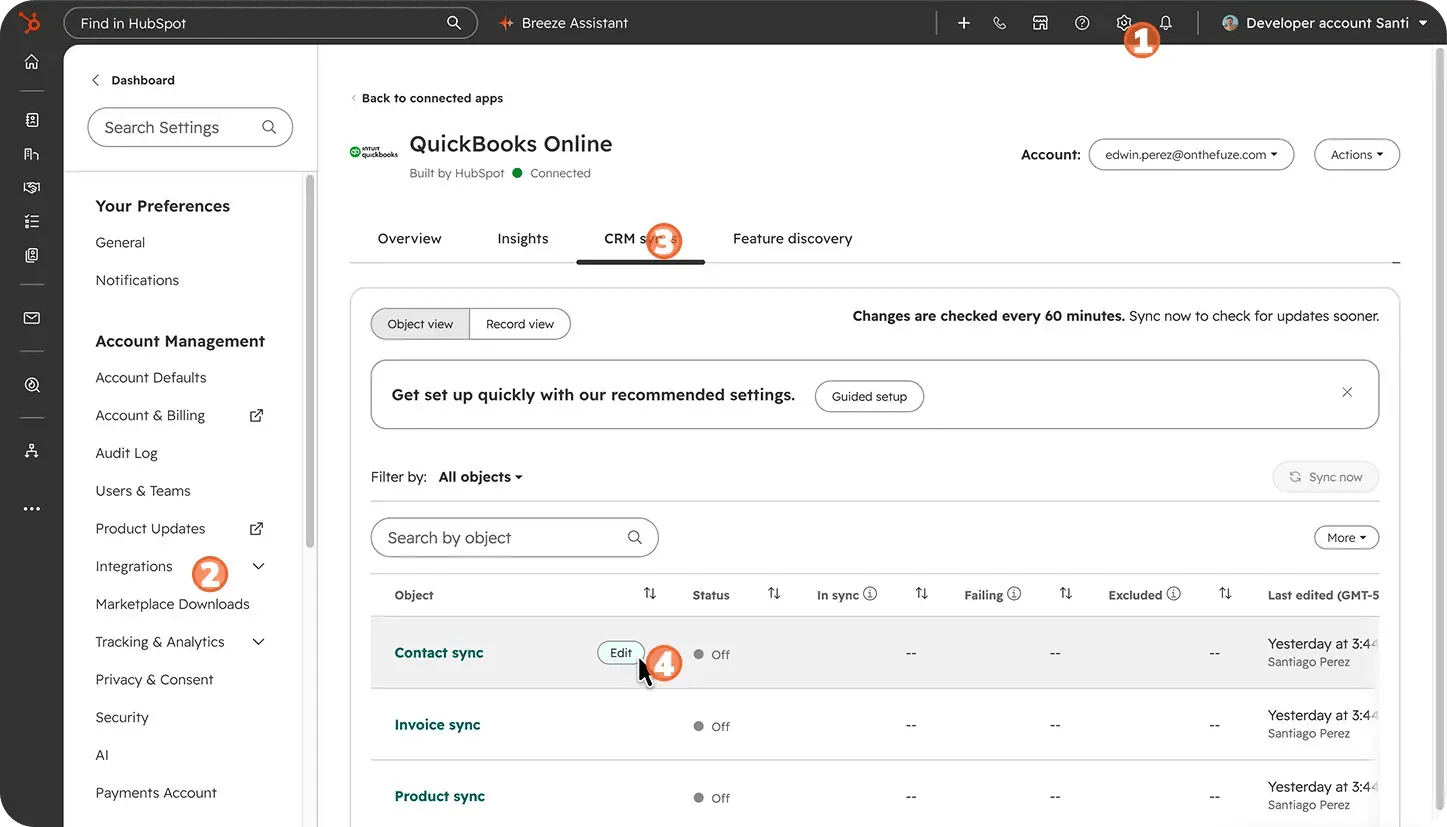The height and width of the screenshot is (827, 1447).
Task: Open the Actions dropdown
Action: [1357, 155]
